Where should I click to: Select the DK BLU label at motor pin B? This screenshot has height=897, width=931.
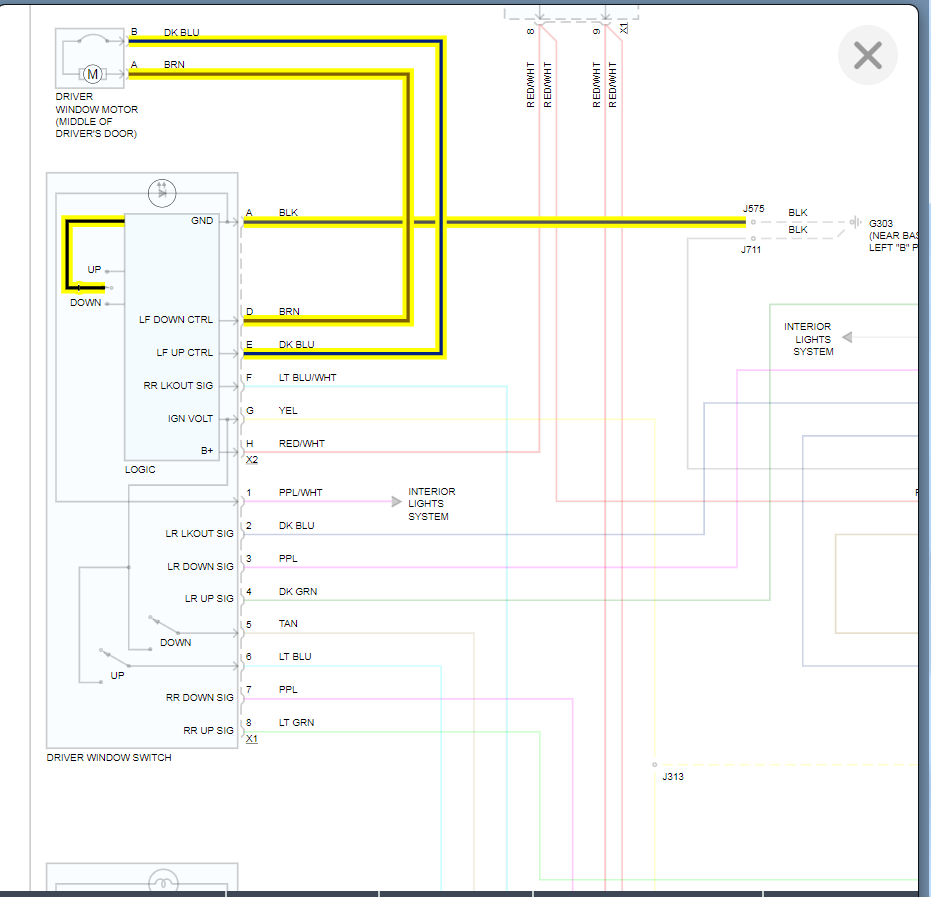[182, 33]
